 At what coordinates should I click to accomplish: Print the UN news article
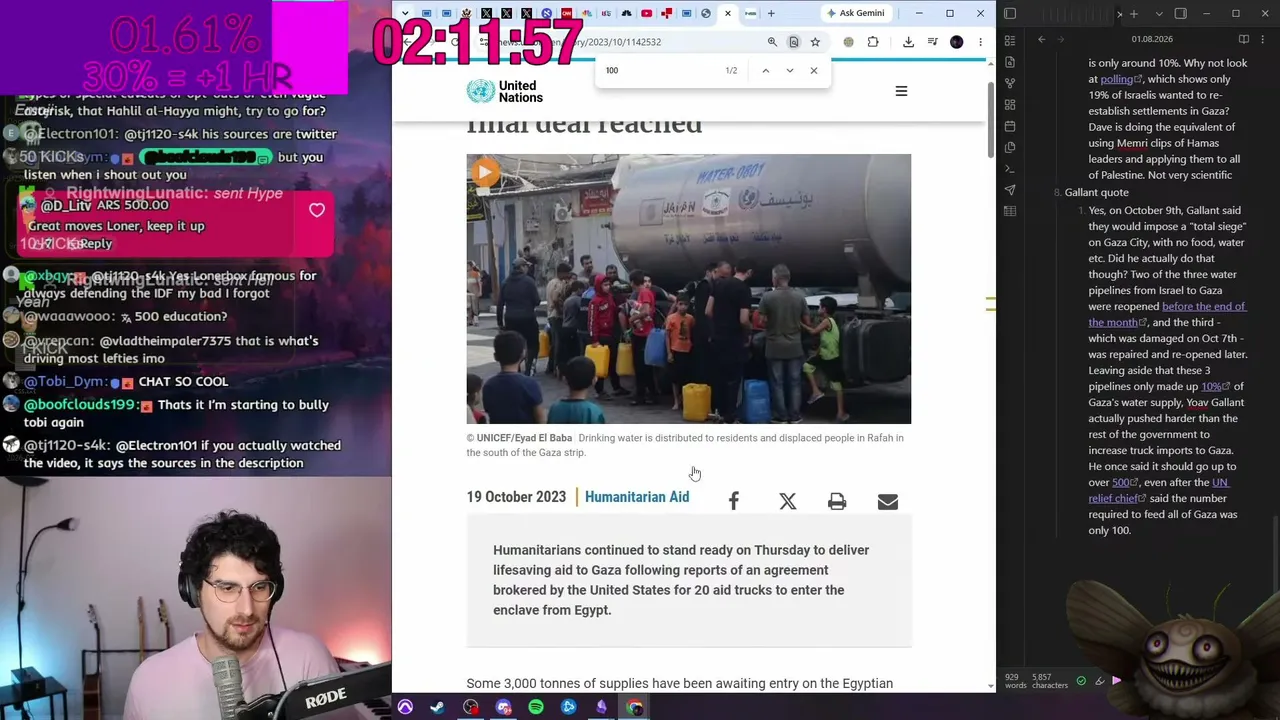(x=837, y=501)
